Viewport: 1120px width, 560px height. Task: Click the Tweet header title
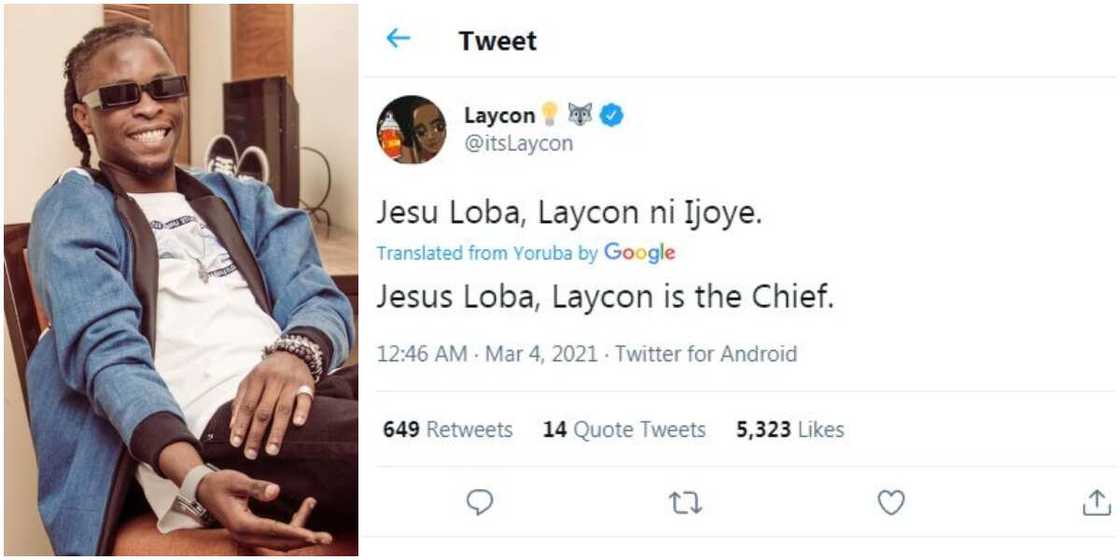point(497,41)
